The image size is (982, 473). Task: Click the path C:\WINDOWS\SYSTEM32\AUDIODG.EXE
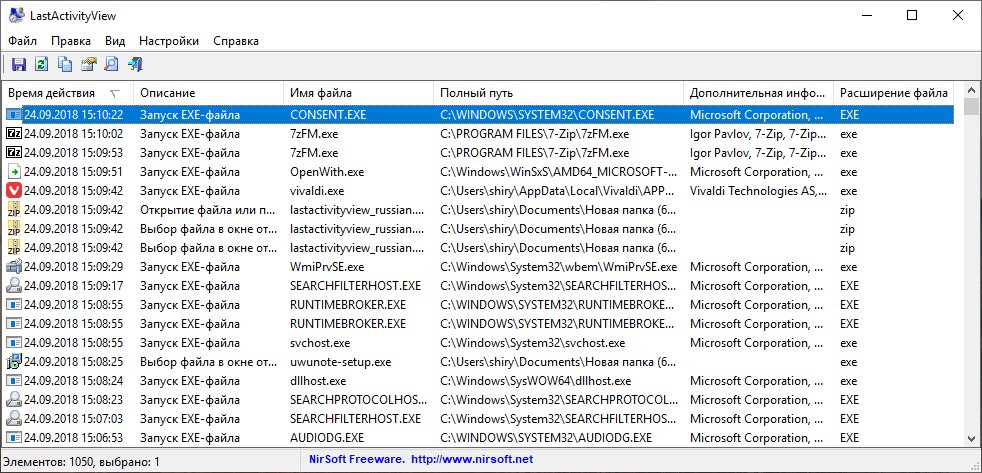point(545,438)
